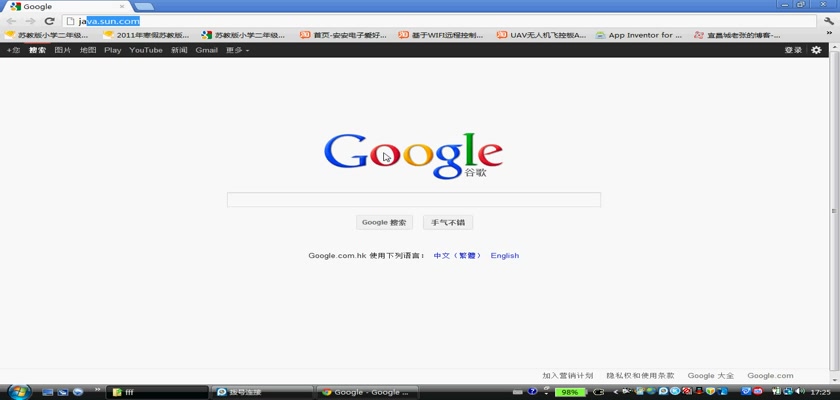The width and height of the screenshot is (840, 400).
Task: Open the first 苏教版小学二年级 bookmark
Action: click(47, 35)
